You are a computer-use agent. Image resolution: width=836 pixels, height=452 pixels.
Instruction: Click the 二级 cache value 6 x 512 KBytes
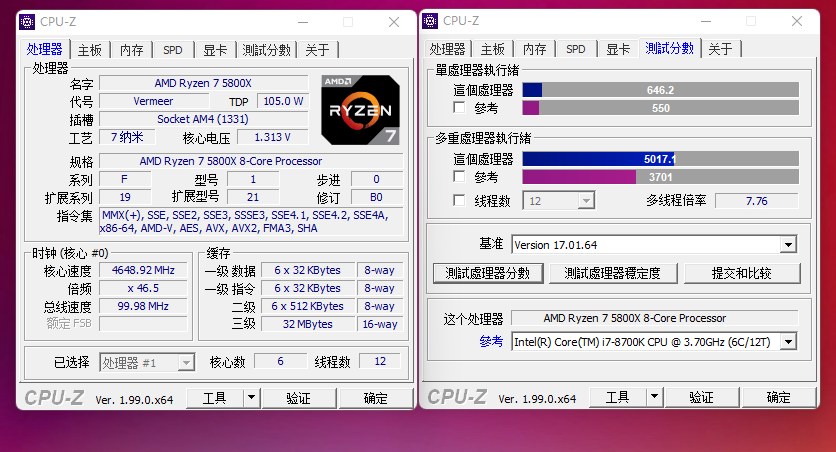(x=308, y=306)
